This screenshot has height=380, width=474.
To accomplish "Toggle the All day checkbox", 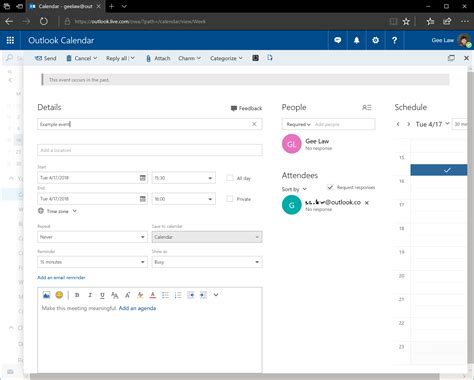I will click(230, 178).
